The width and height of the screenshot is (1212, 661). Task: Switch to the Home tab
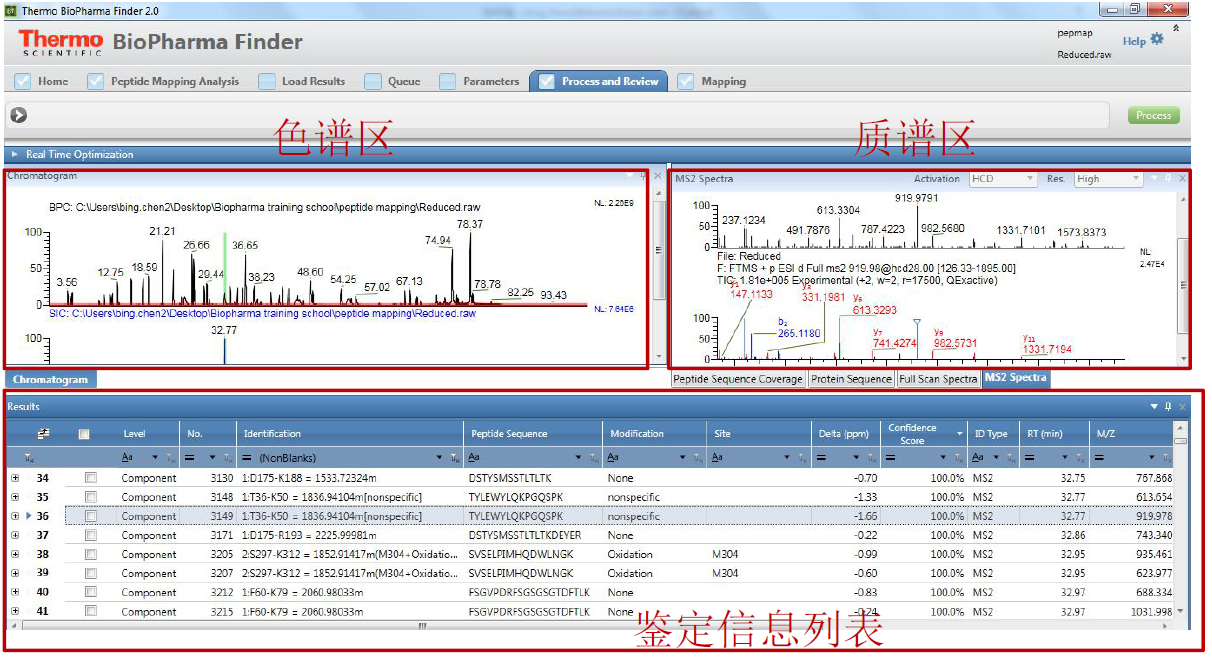point(44,81)
